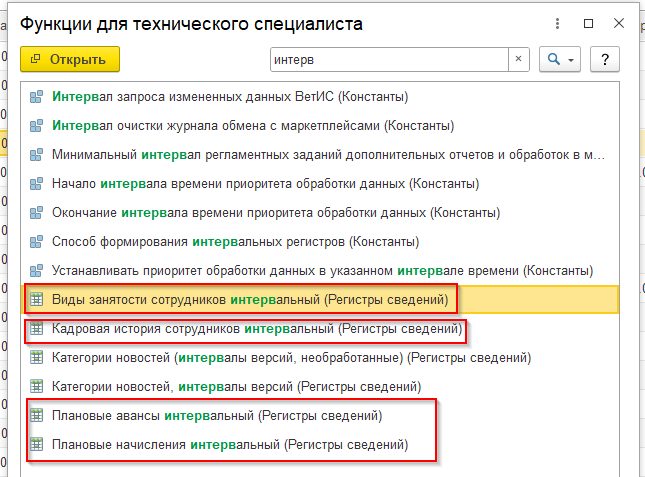Clear the search field with the x button
The image size is (645, 477).
click(x=518, y=59)
